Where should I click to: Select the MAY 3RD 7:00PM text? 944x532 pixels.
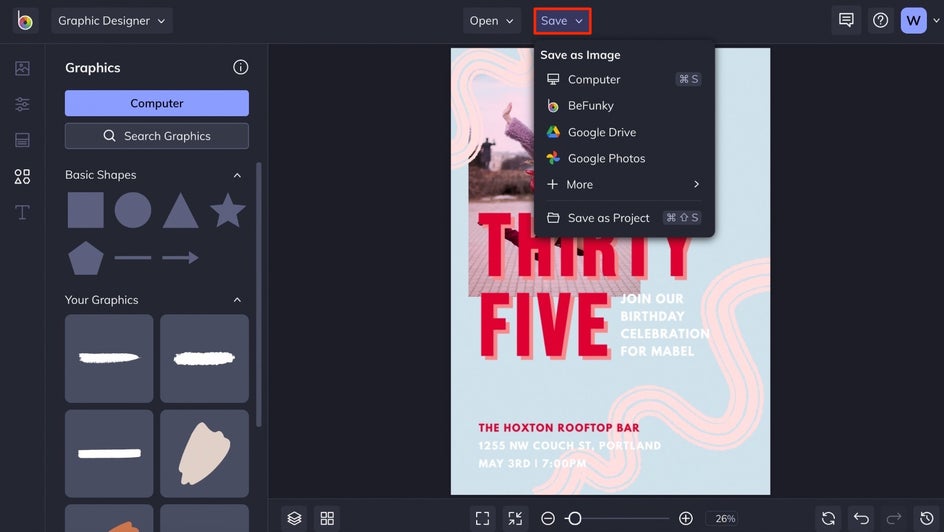point(532,463)
